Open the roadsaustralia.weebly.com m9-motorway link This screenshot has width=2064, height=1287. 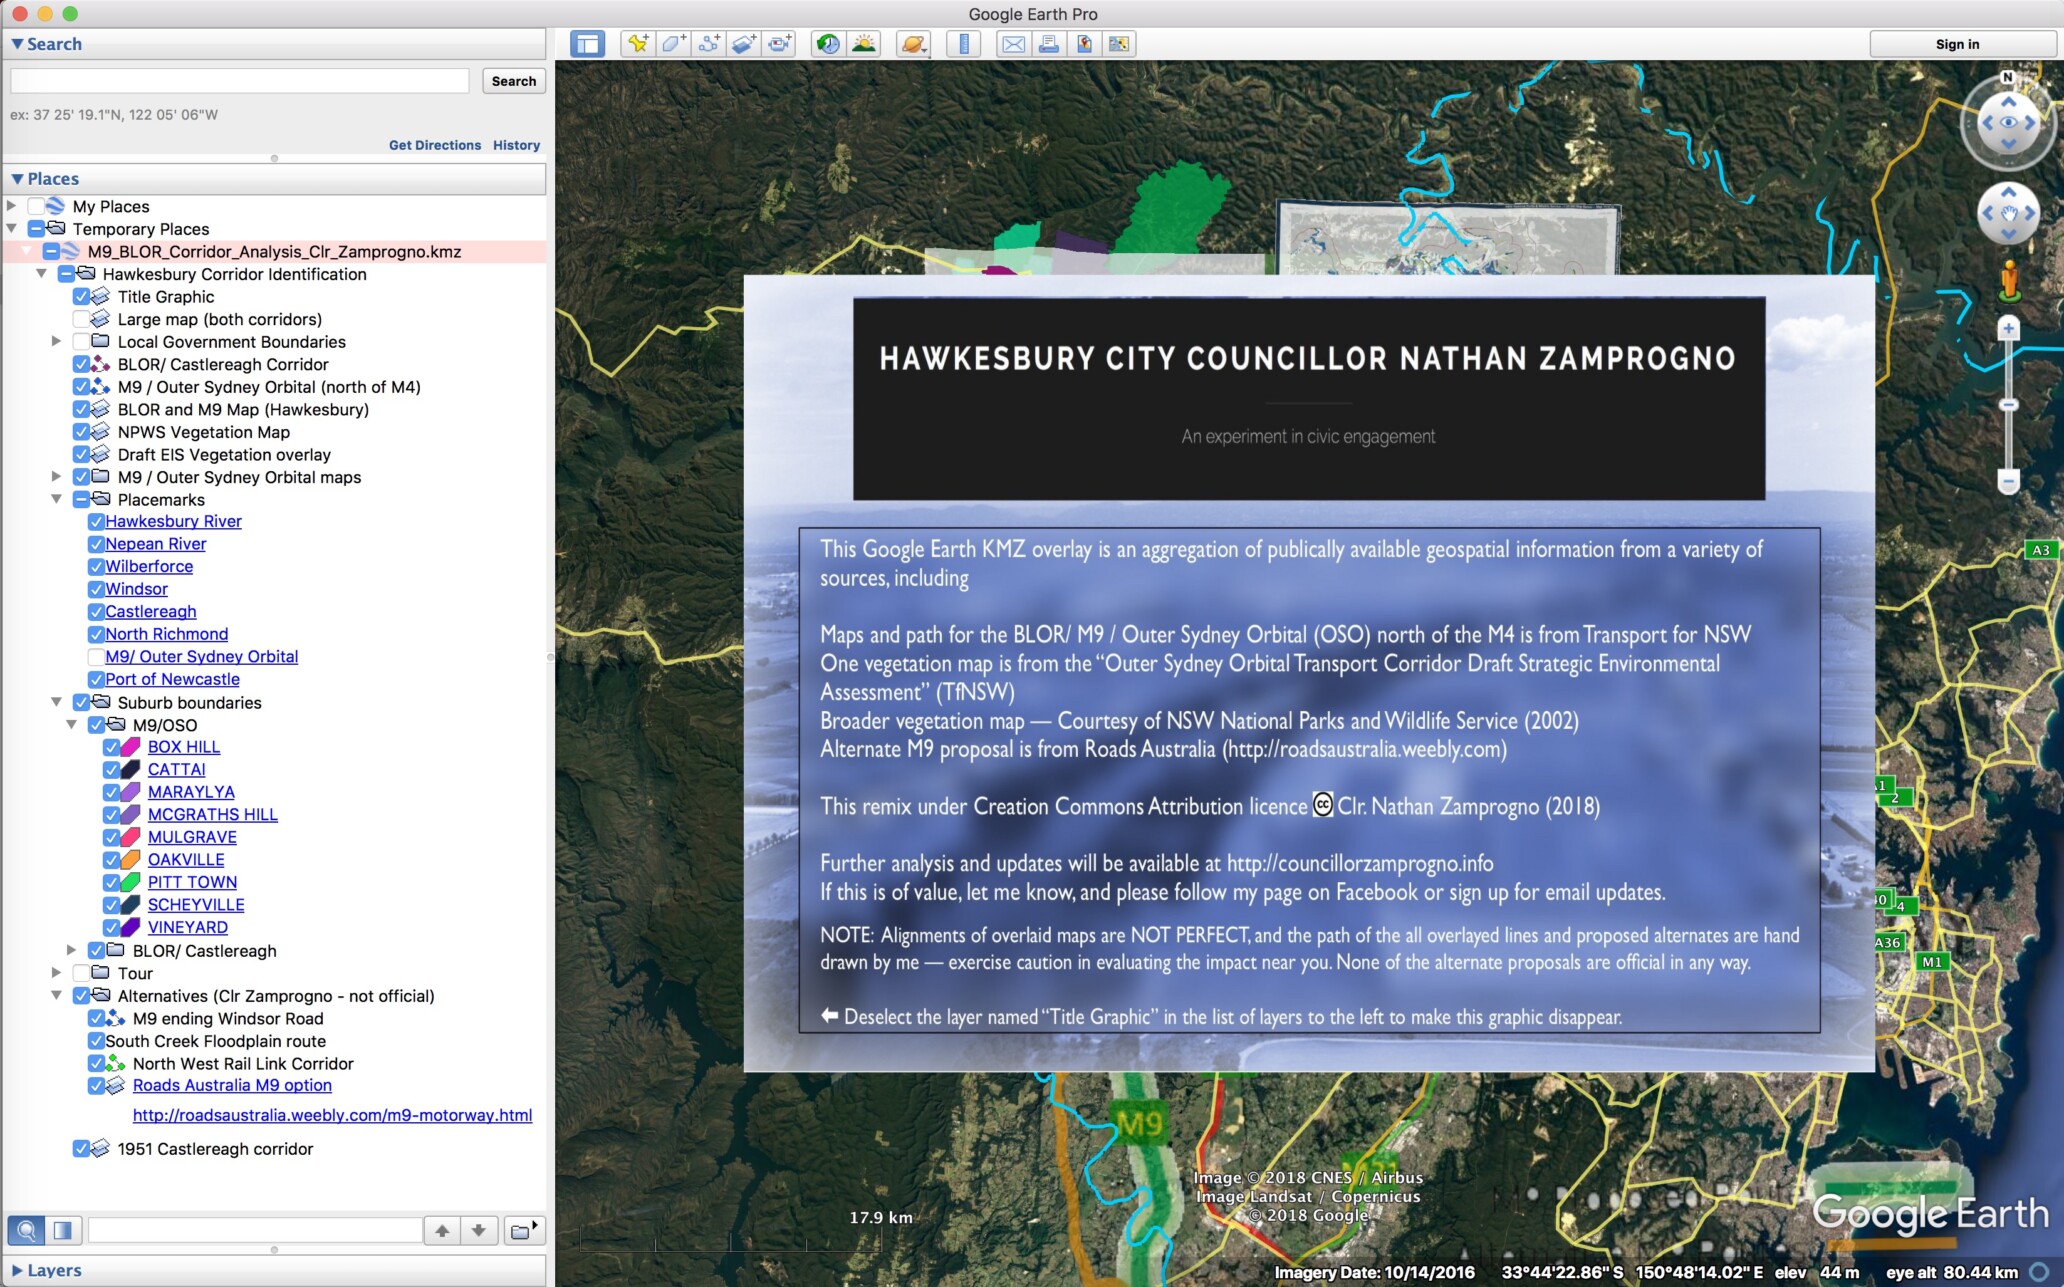(333, 1115)
